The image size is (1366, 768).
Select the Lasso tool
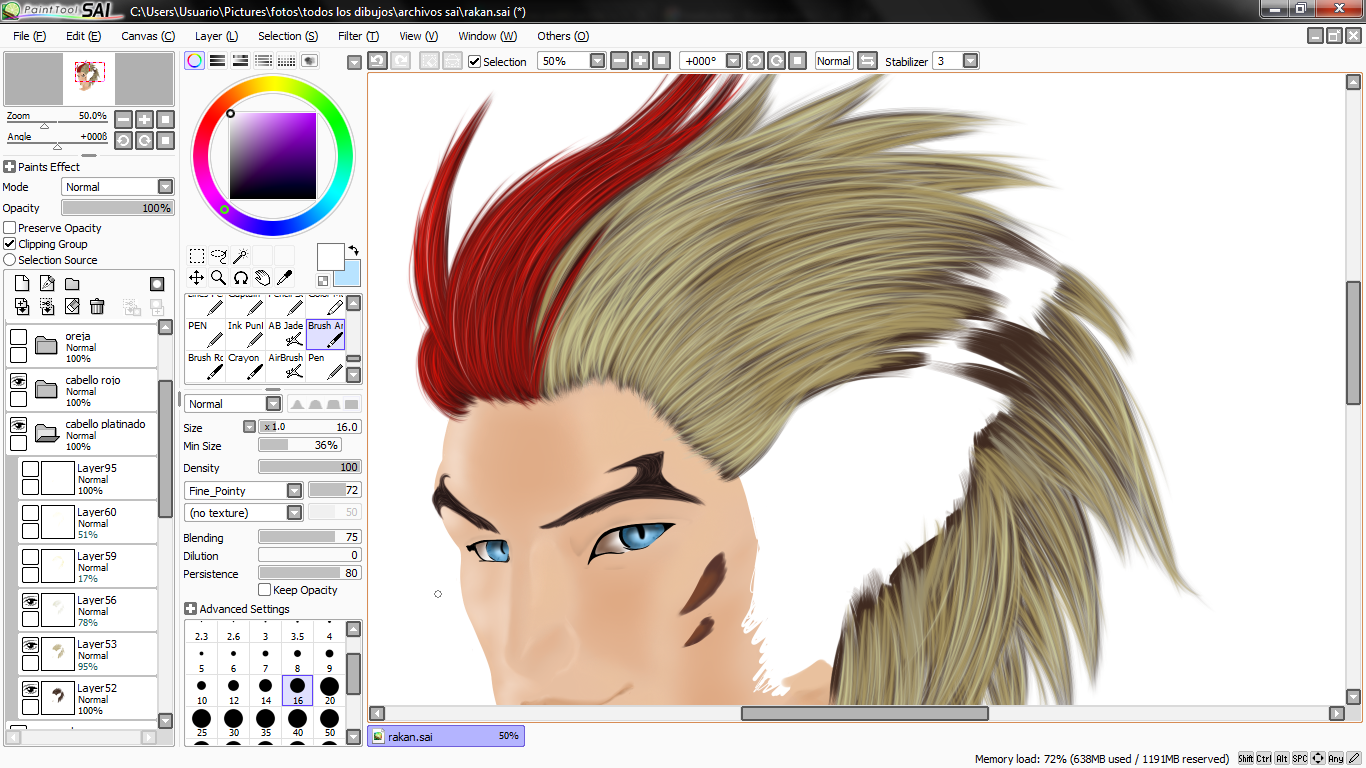[218, 256]
